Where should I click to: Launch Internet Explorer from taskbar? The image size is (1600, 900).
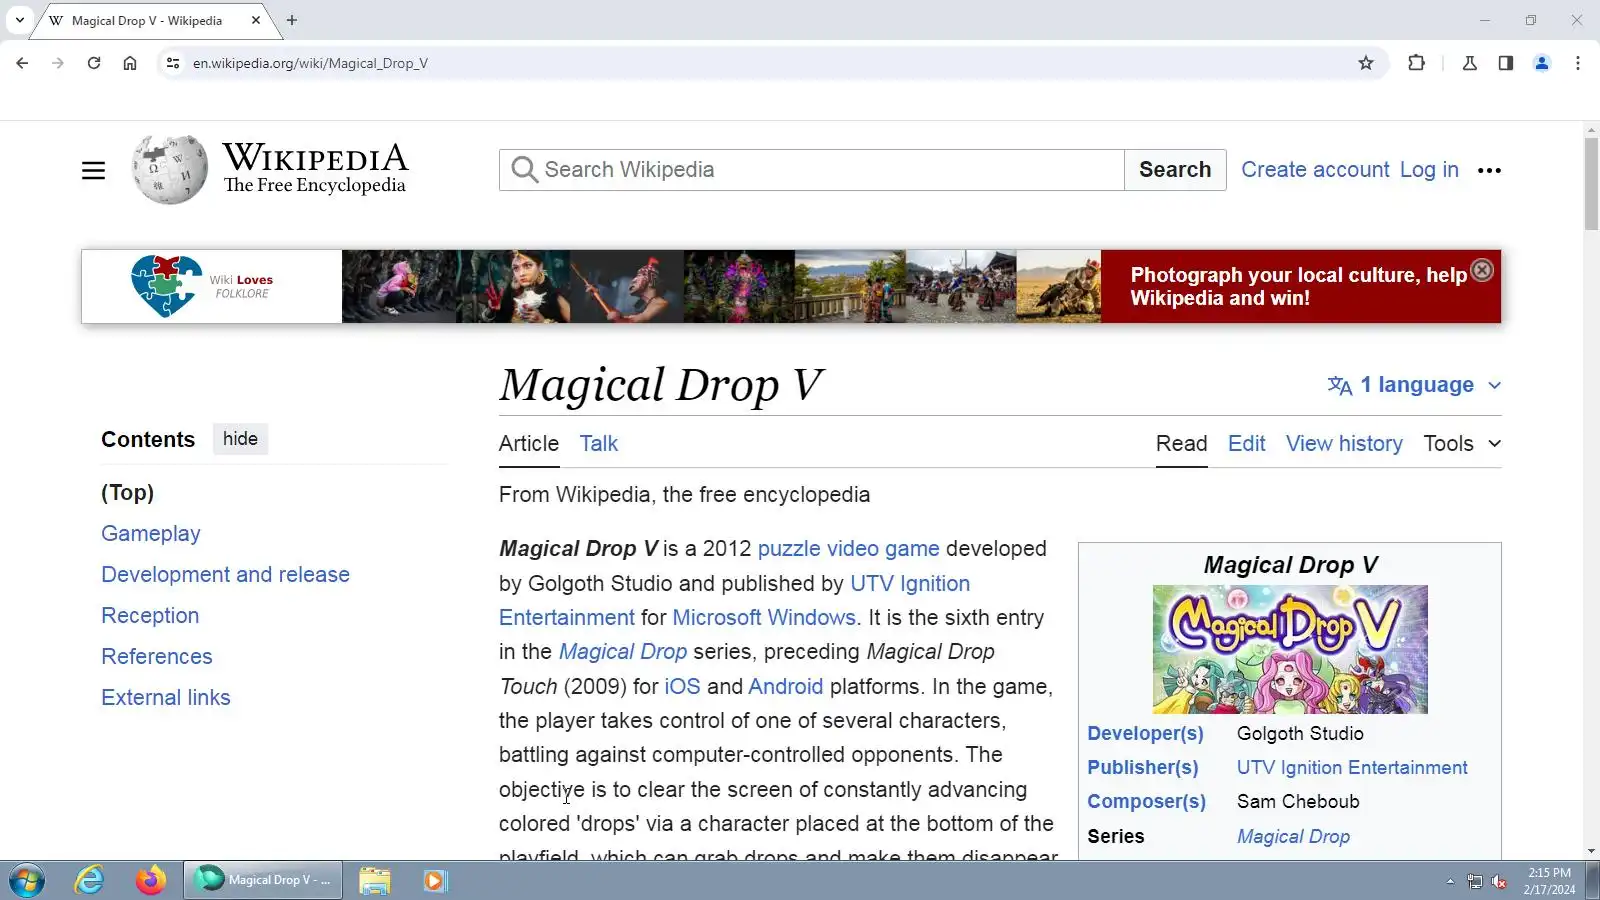tap(90, 880)
